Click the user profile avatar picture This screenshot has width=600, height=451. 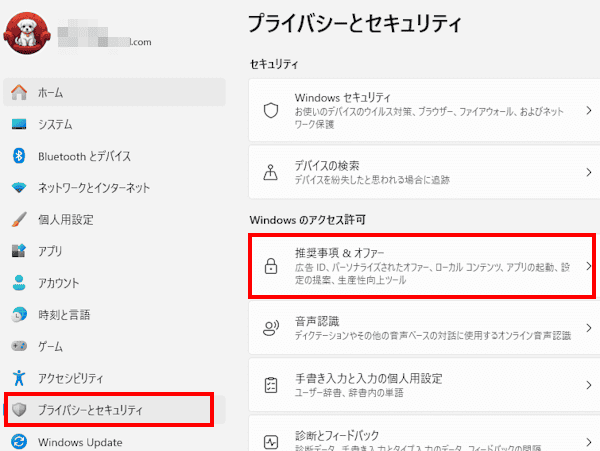(x=27, y=33)
